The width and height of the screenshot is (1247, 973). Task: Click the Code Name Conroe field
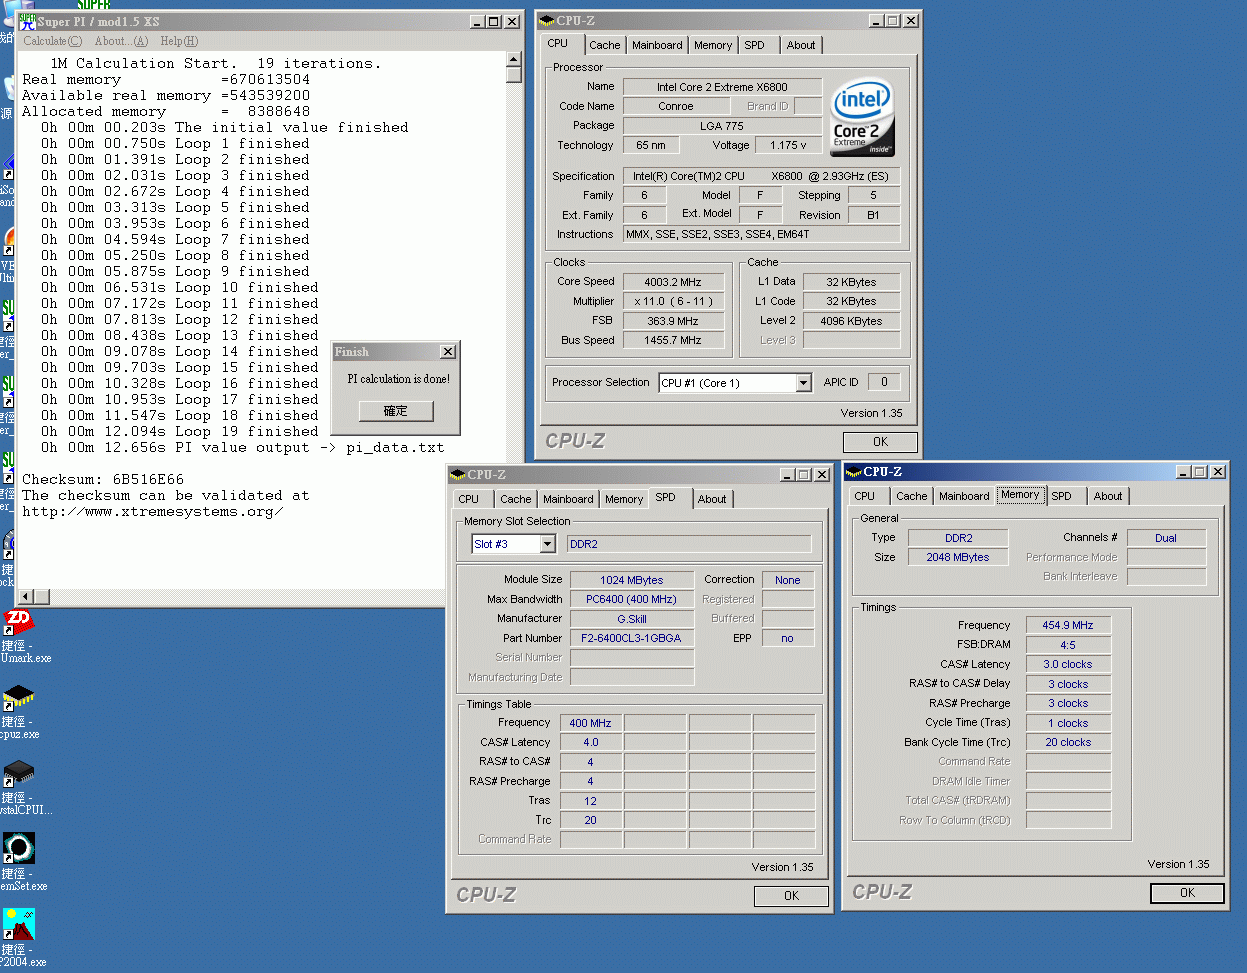pos(675,106)
